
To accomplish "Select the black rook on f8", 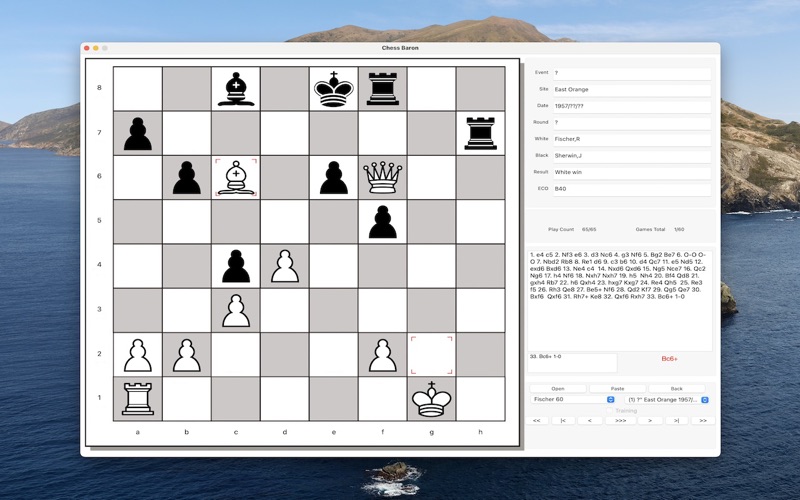I will (x=383, y=89).
